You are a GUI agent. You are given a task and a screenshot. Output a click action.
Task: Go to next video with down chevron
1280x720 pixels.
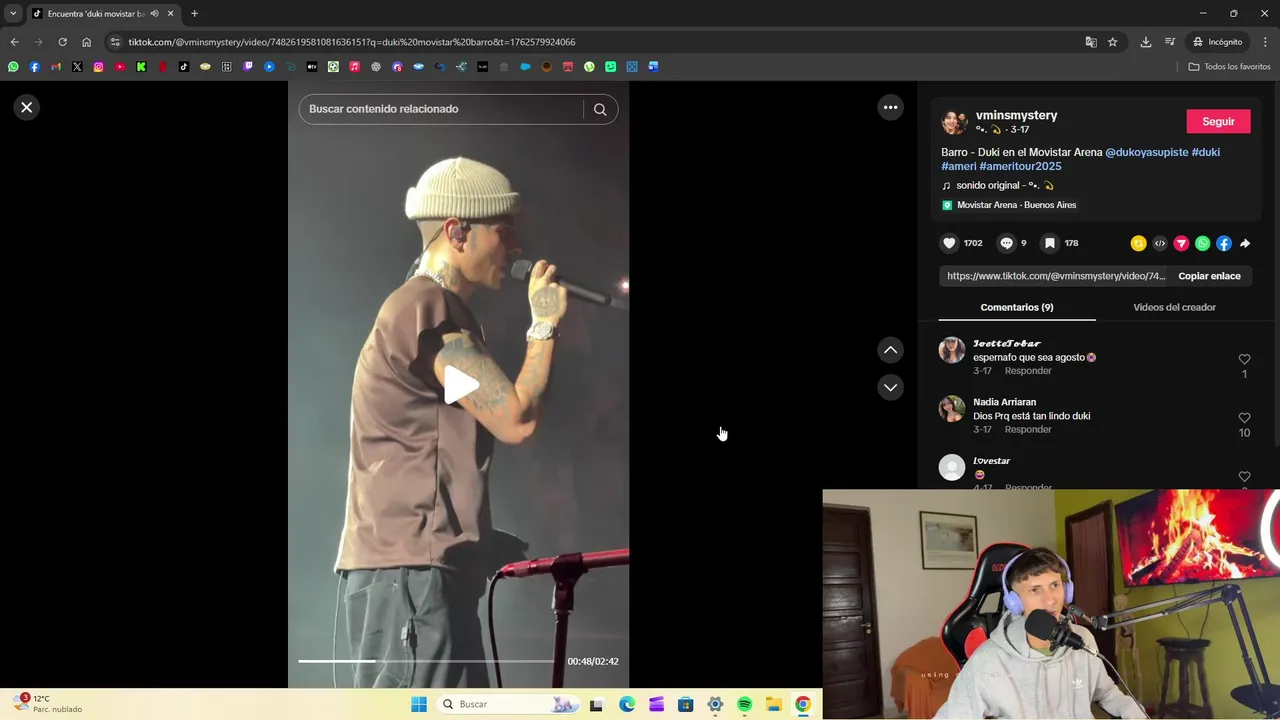point(890,387)
